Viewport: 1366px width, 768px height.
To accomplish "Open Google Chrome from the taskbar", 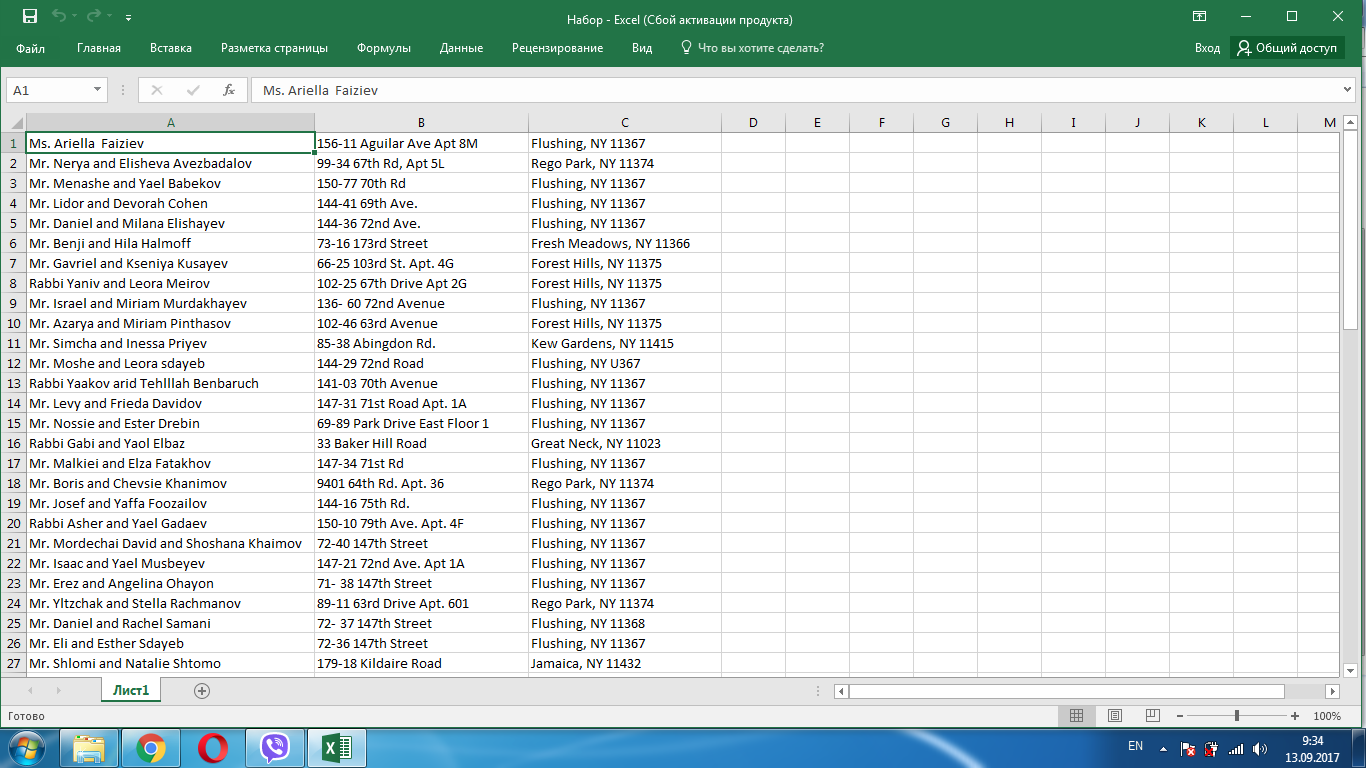I will pos(151,748).
